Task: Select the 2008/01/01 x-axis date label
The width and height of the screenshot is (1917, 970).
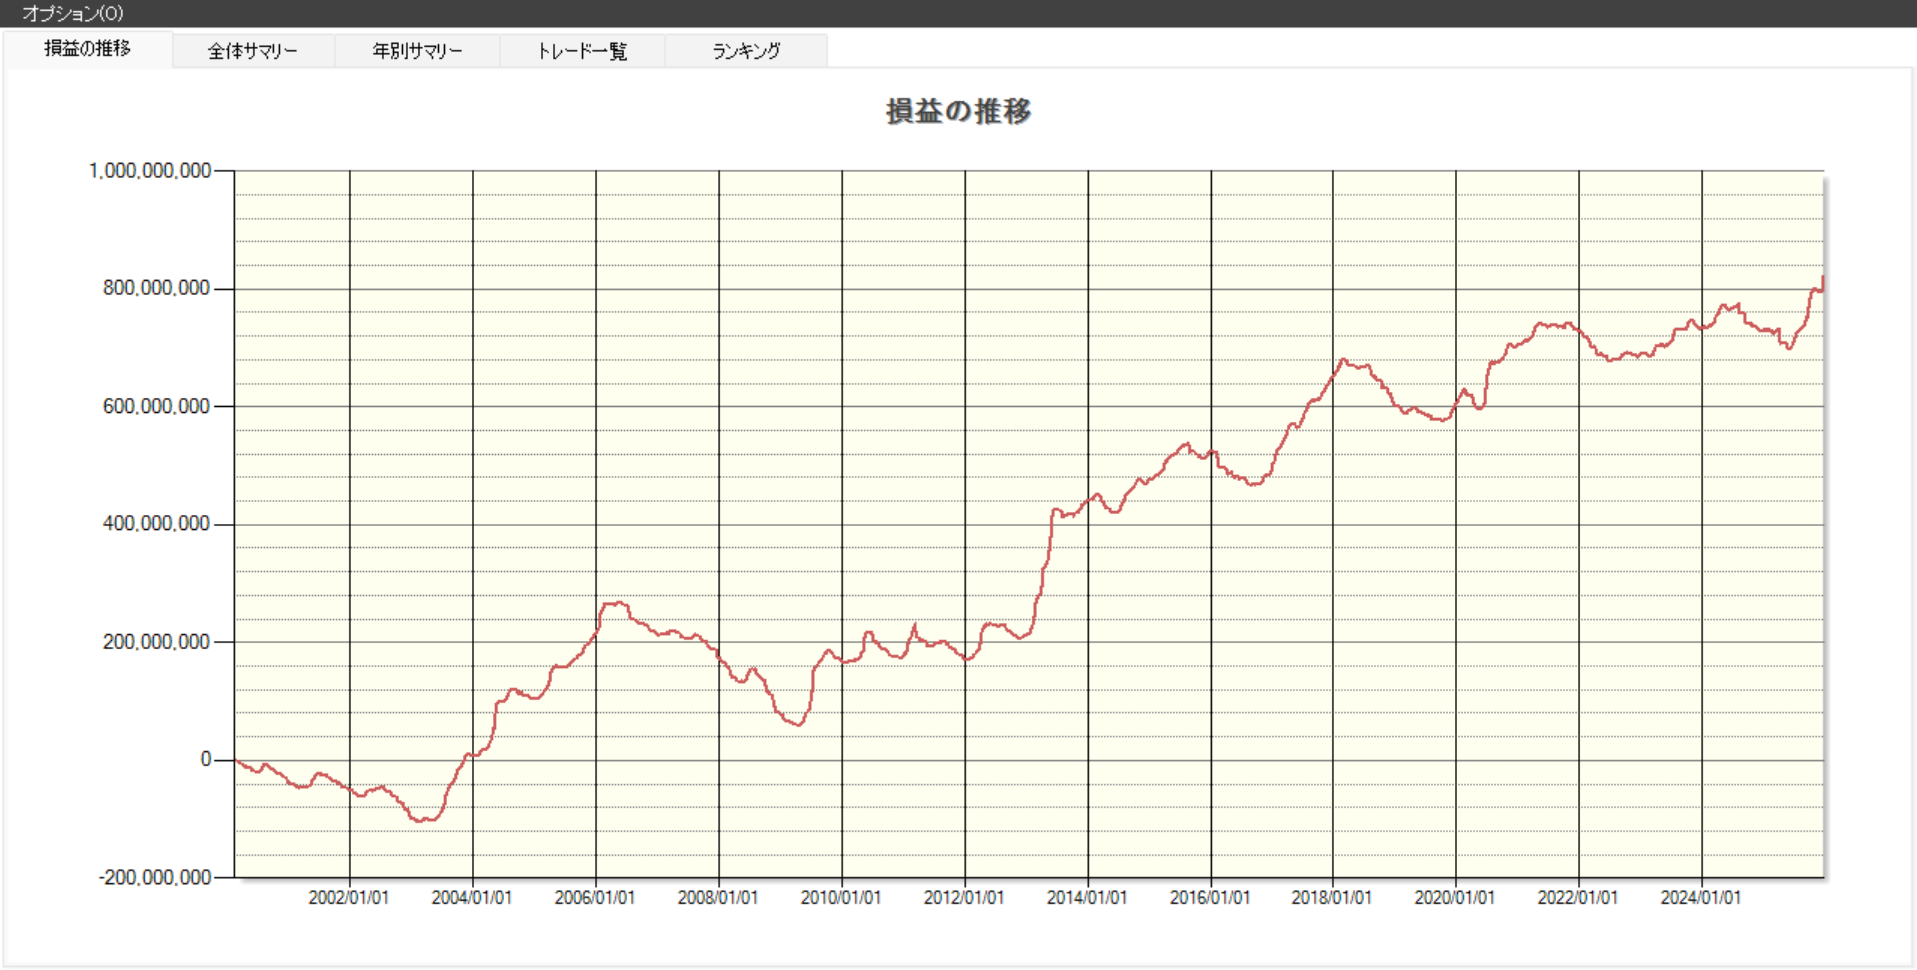Action: coord(717,898)
